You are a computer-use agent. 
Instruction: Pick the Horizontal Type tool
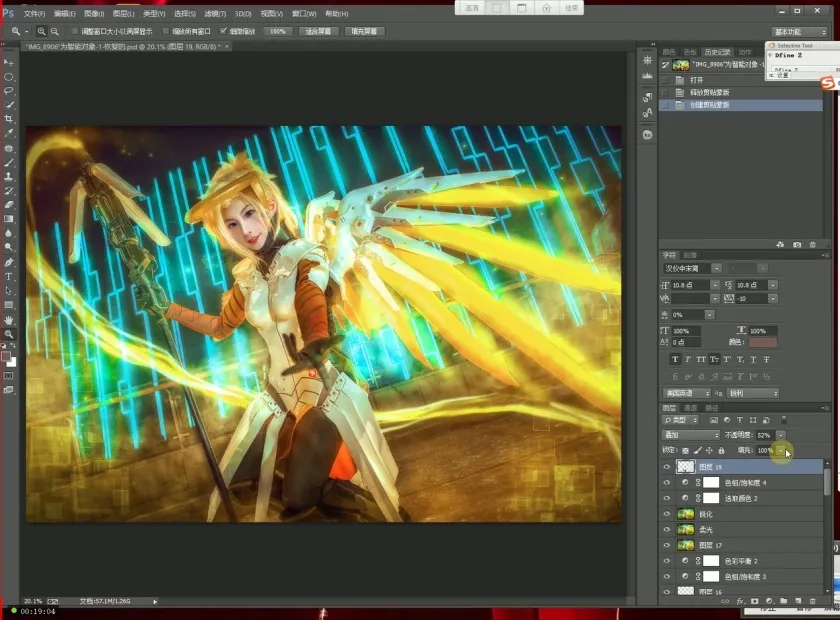point(9,276)
